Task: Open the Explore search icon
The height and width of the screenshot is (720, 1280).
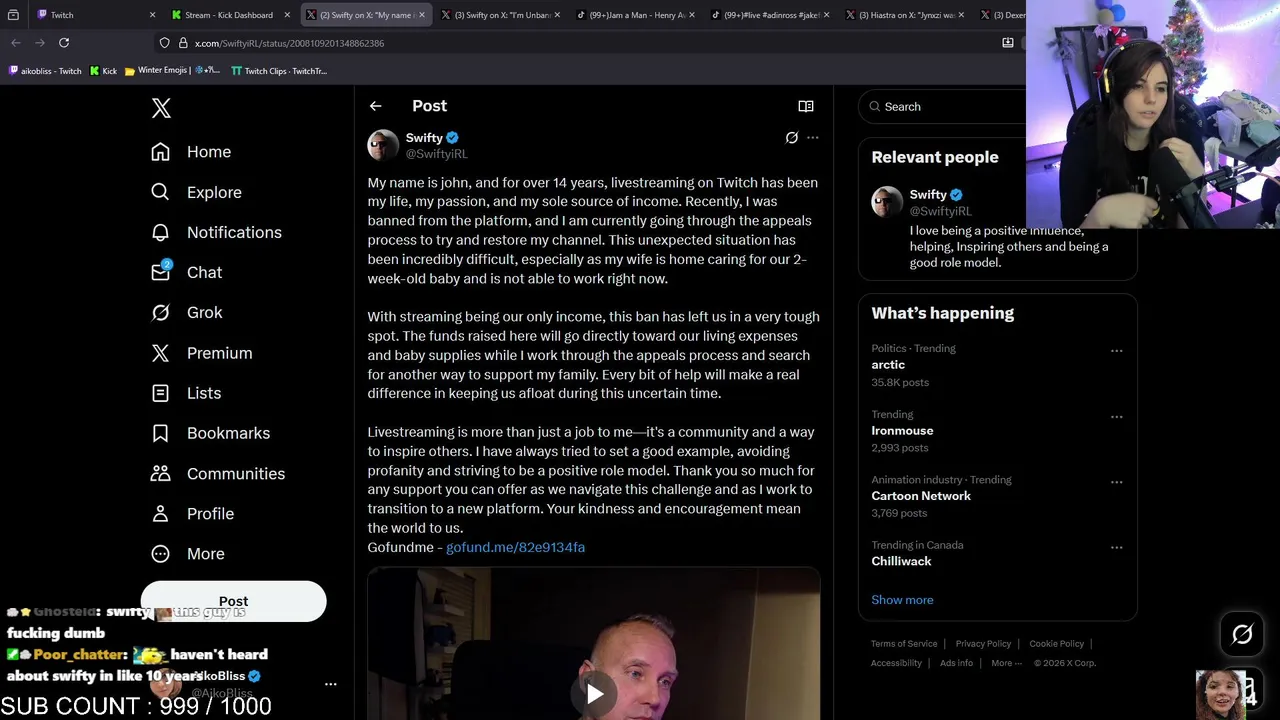Action: (x=160, y=192)
